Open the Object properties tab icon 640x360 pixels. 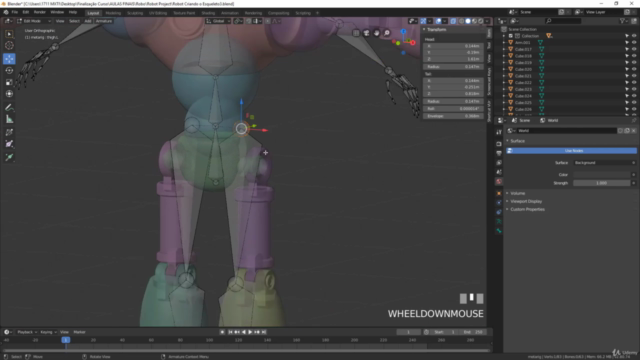click(x=499, y=193)
